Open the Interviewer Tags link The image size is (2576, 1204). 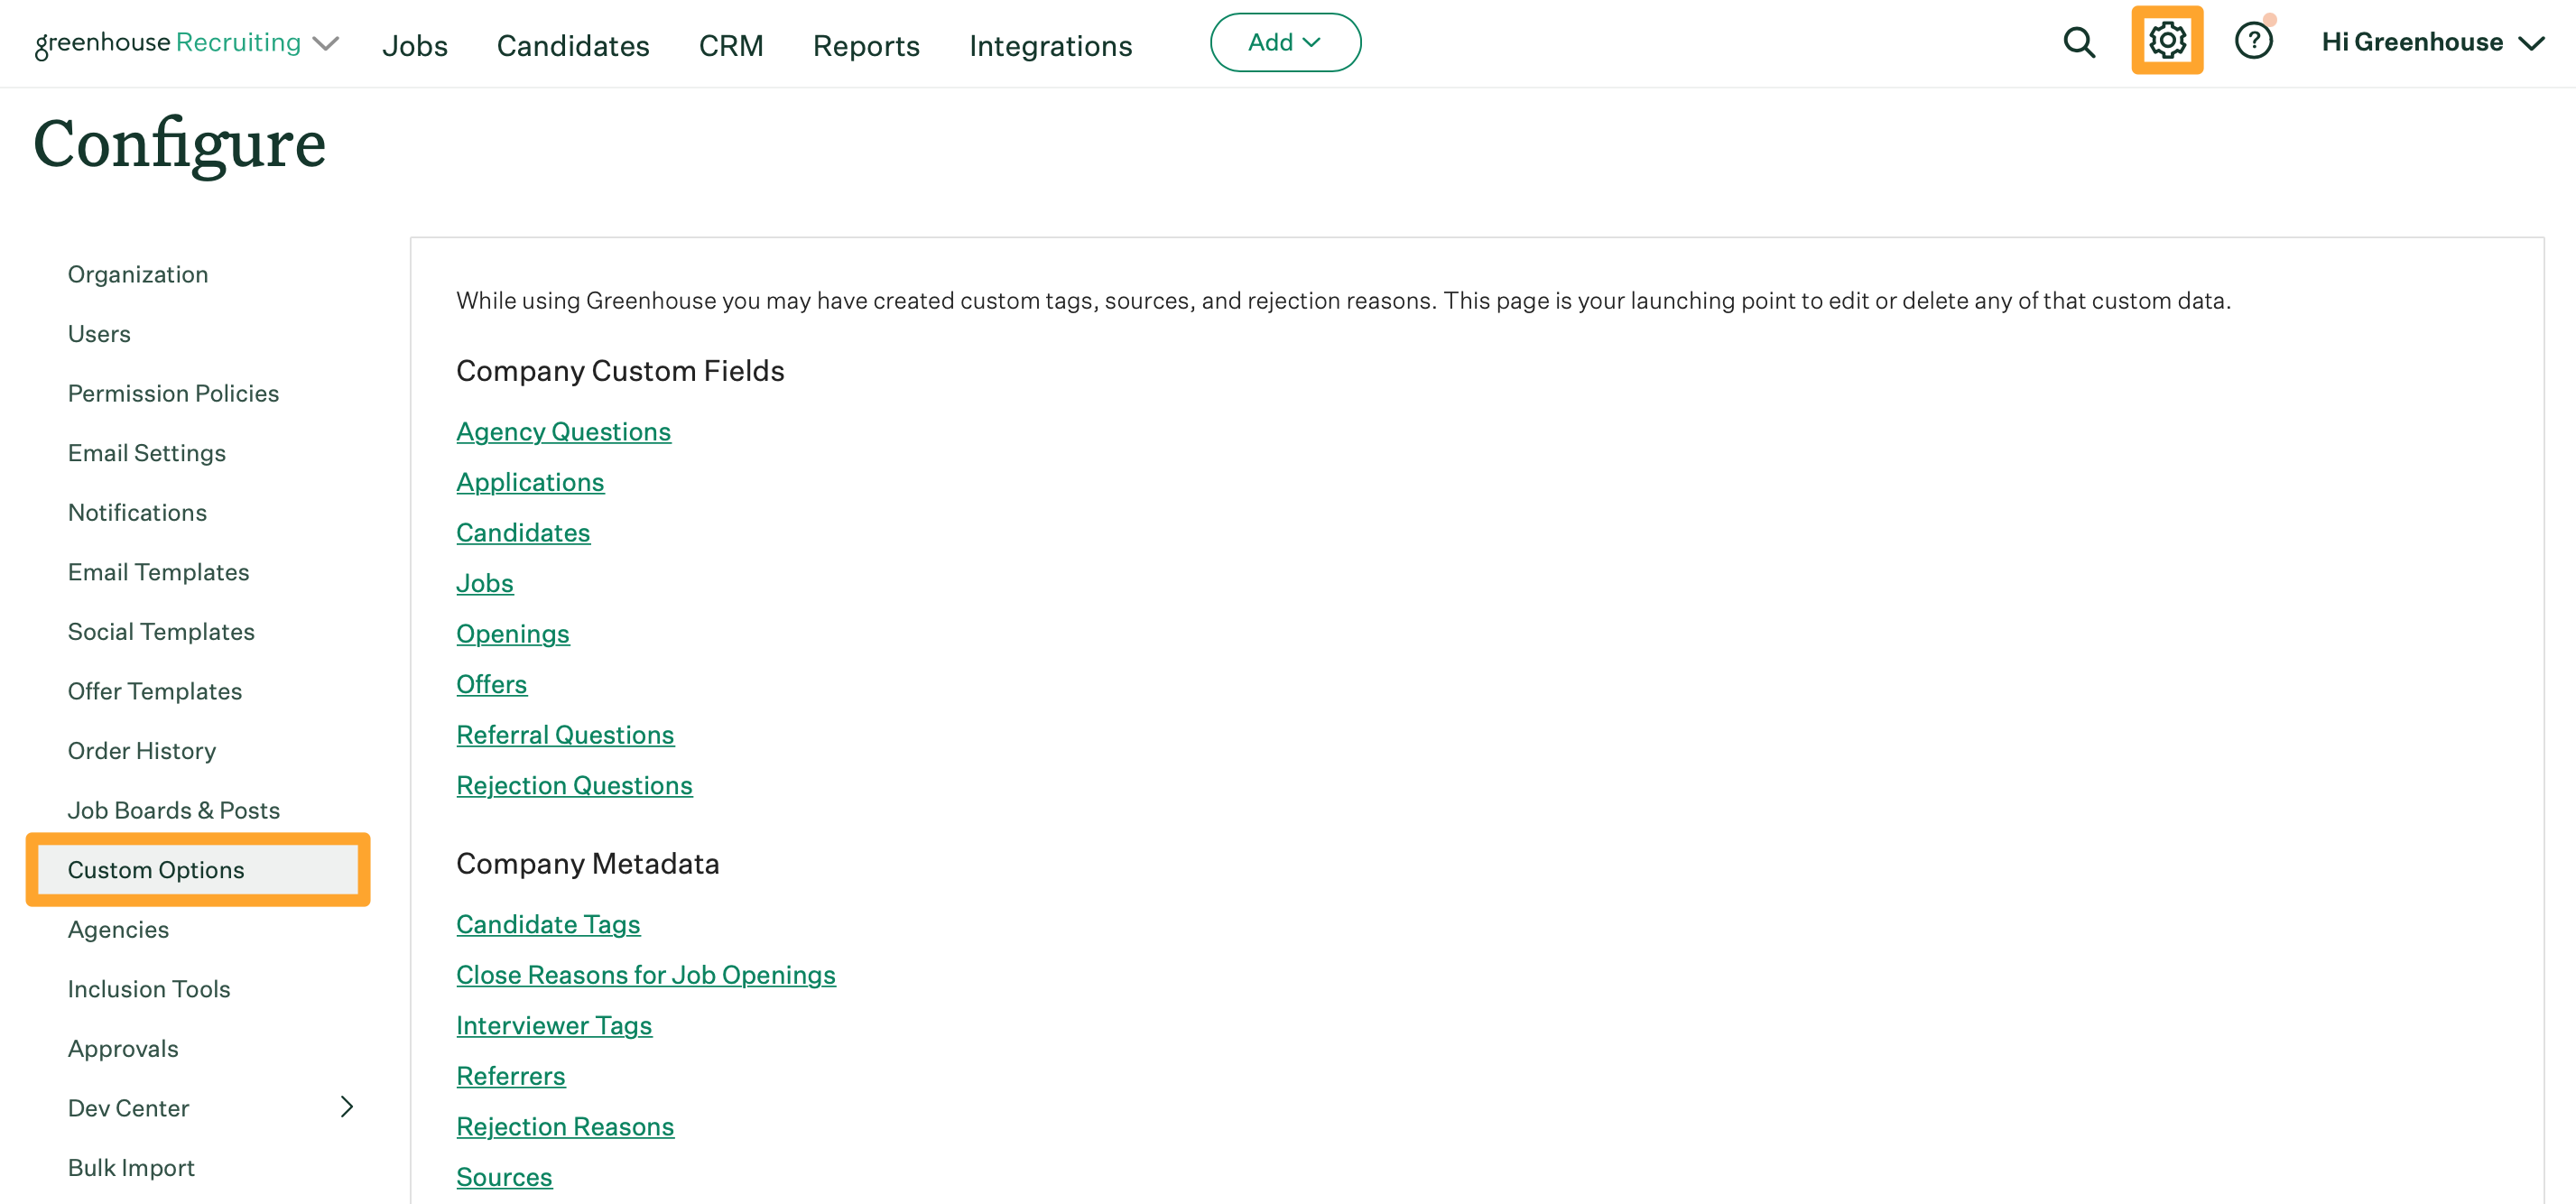click(554, 1025)
